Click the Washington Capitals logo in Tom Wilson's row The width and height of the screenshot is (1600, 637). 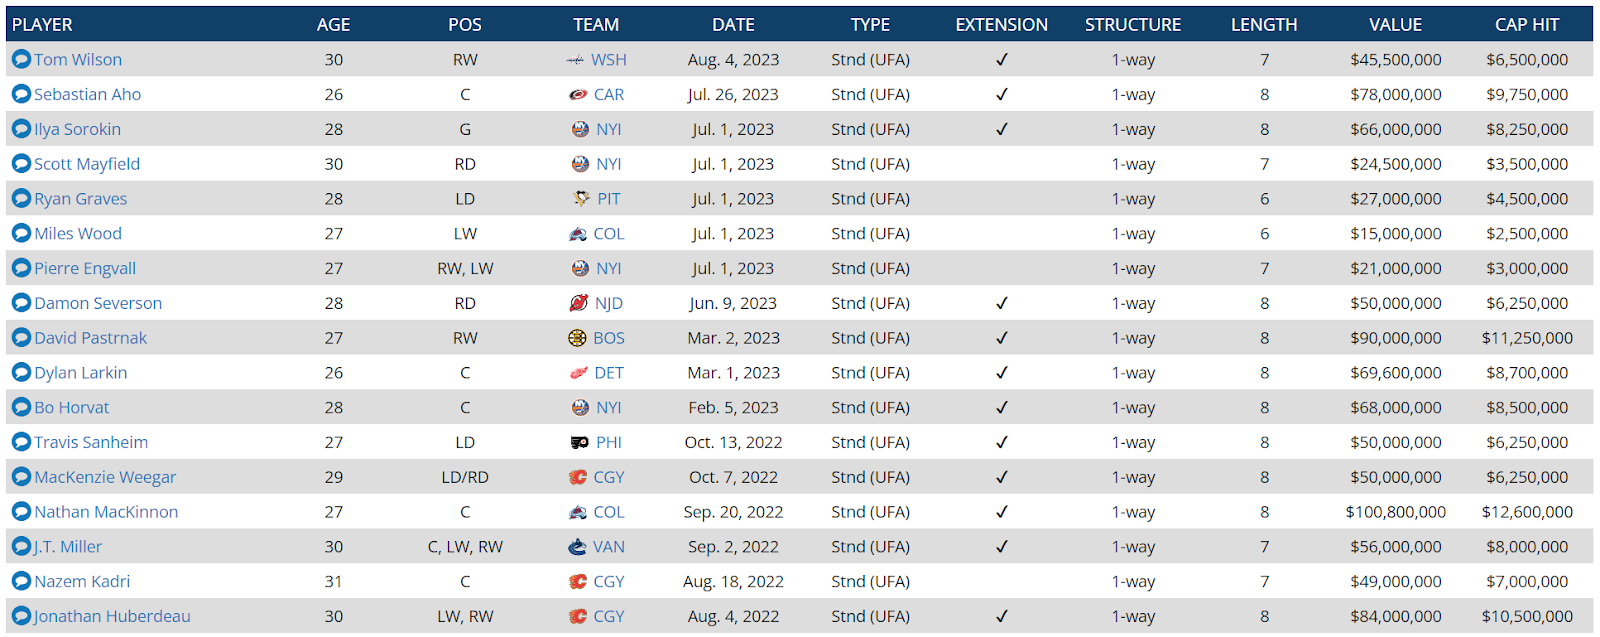[575, 60]
